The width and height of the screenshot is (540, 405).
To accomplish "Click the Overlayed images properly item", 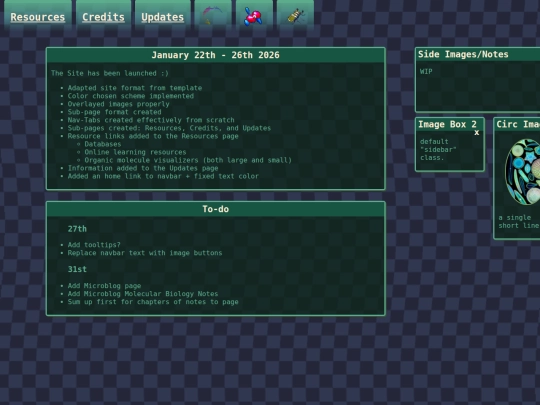I will click(x=118, y=104).
